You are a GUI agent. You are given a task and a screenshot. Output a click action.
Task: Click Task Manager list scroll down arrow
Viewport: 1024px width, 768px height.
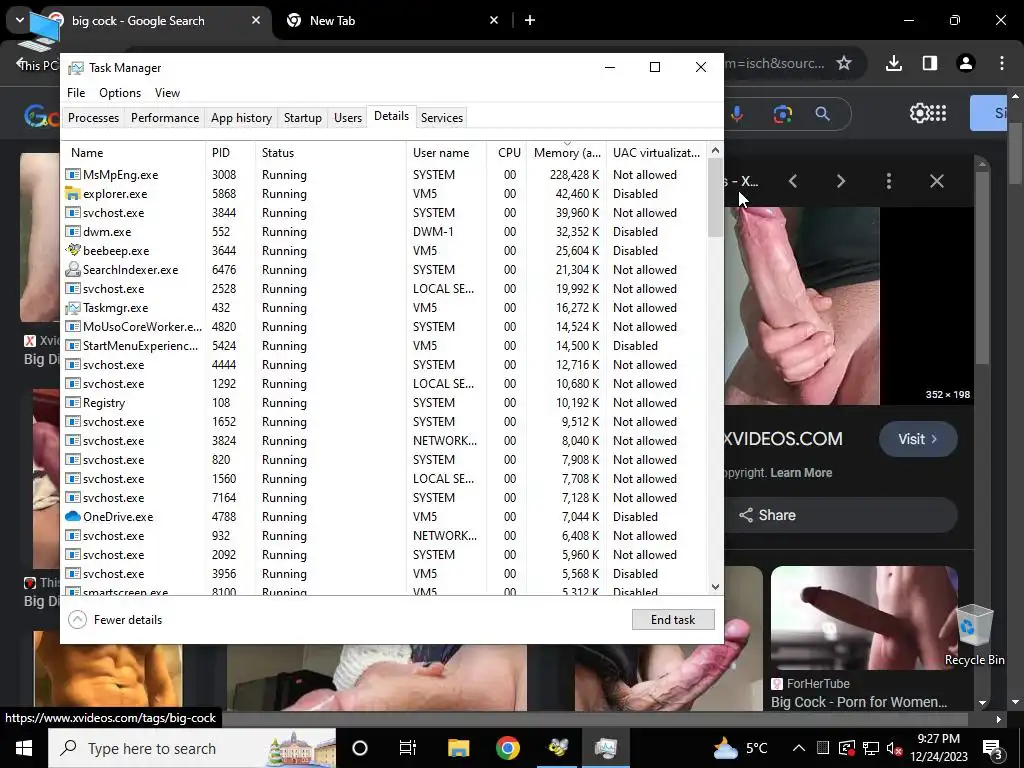click(715, 587)
